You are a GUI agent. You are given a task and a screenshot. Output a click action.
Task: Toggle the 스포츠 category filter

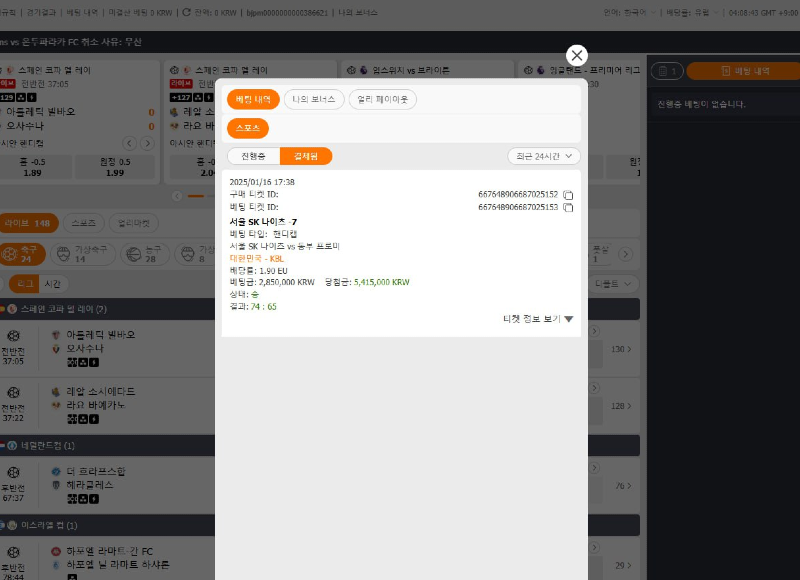(248, 128)
